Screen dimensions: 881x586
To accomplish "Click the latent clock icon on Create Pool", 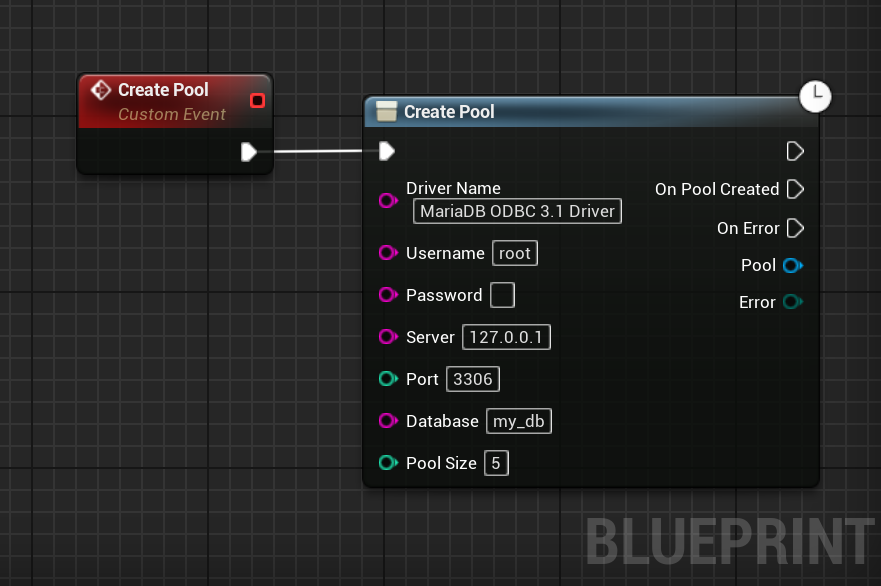I will (x=815, y=96).
